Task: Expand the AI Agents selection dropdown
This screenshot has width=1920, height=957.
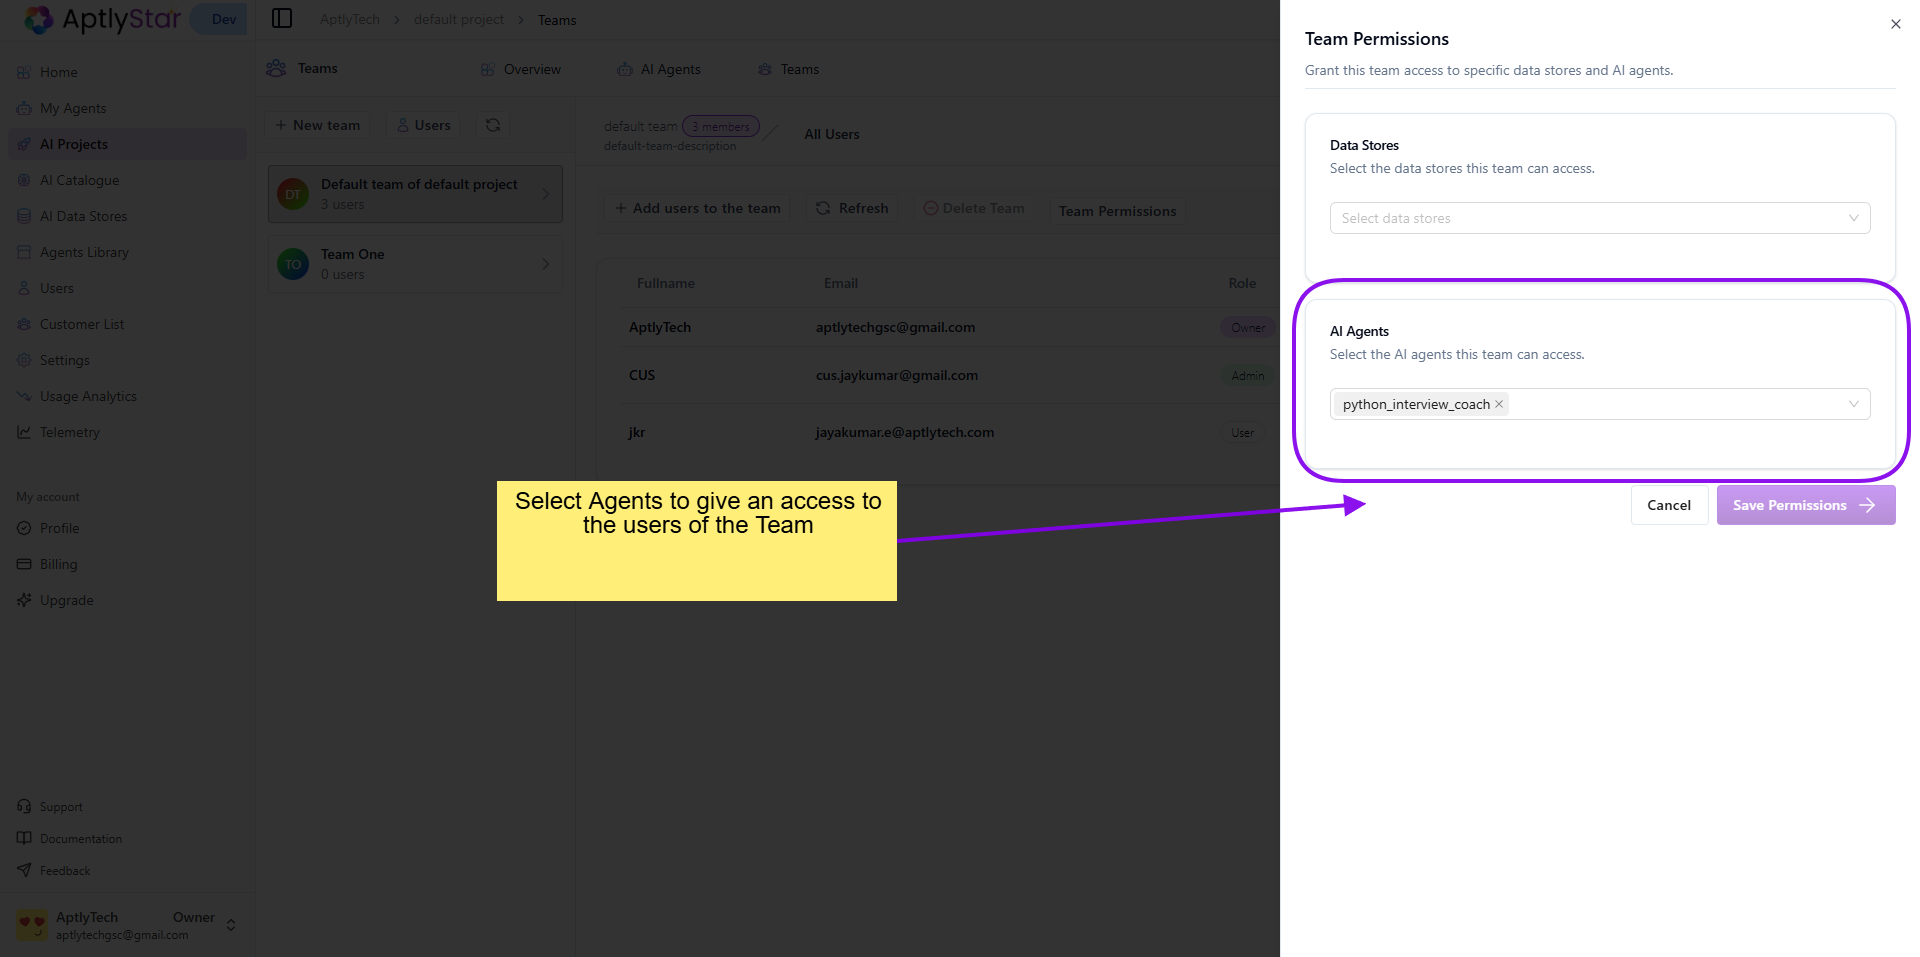Action: coord(1854,404)
